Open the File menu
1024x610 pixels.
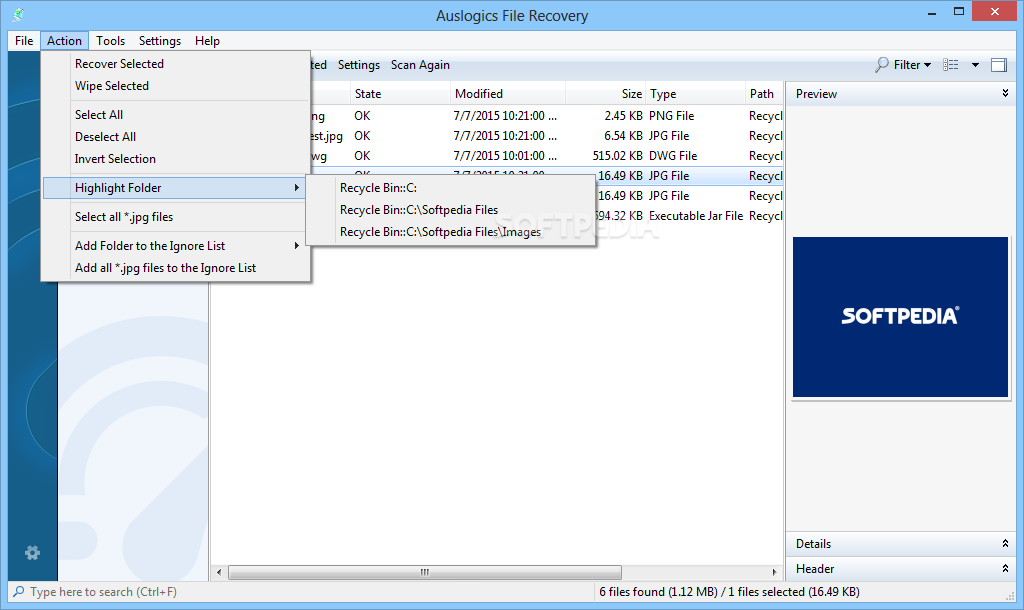point(24,40)
